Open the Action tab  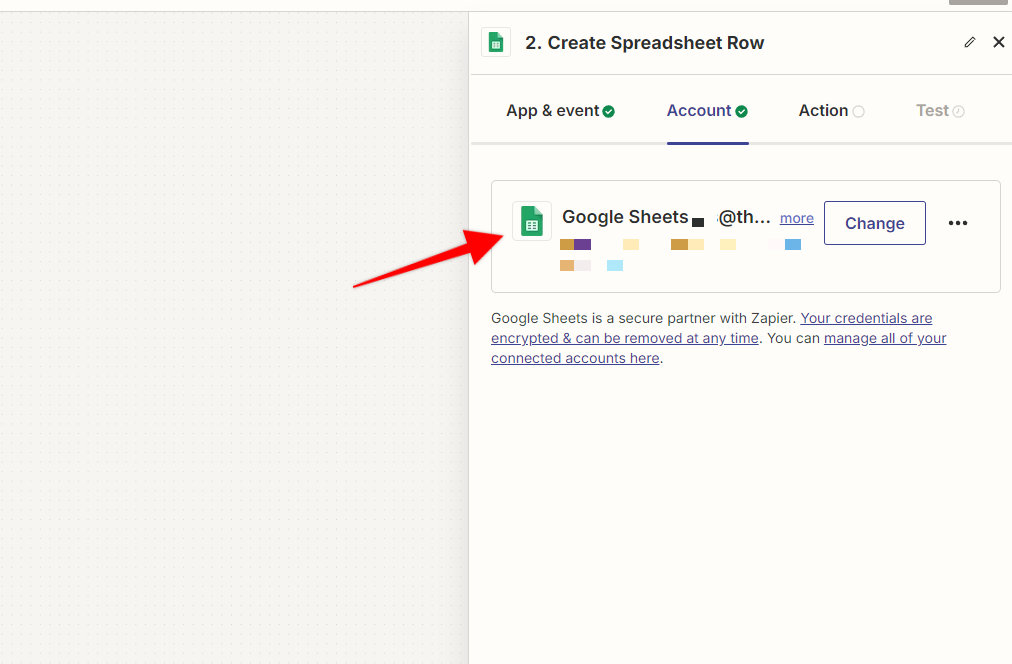(x=824, y=110)
